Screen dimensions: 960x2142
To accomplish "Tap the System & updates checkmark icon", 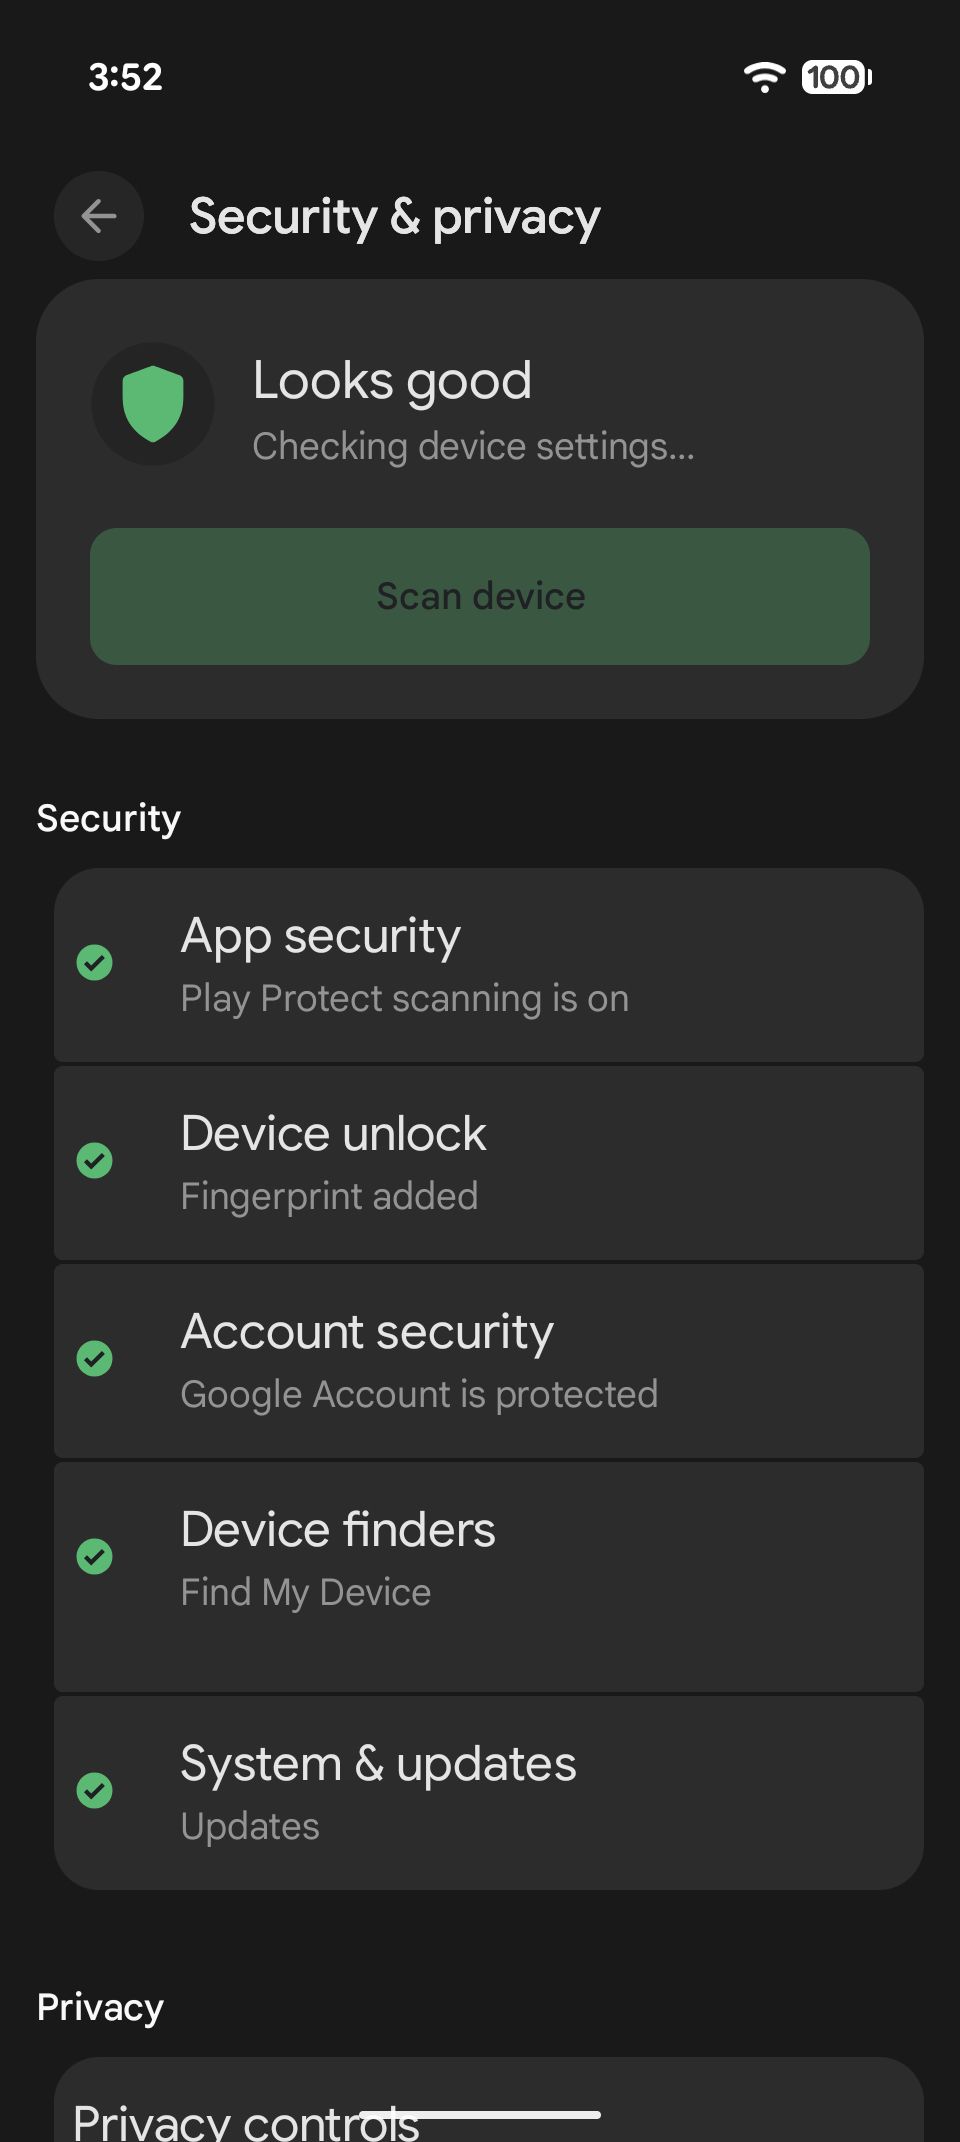I will 95,1791.
